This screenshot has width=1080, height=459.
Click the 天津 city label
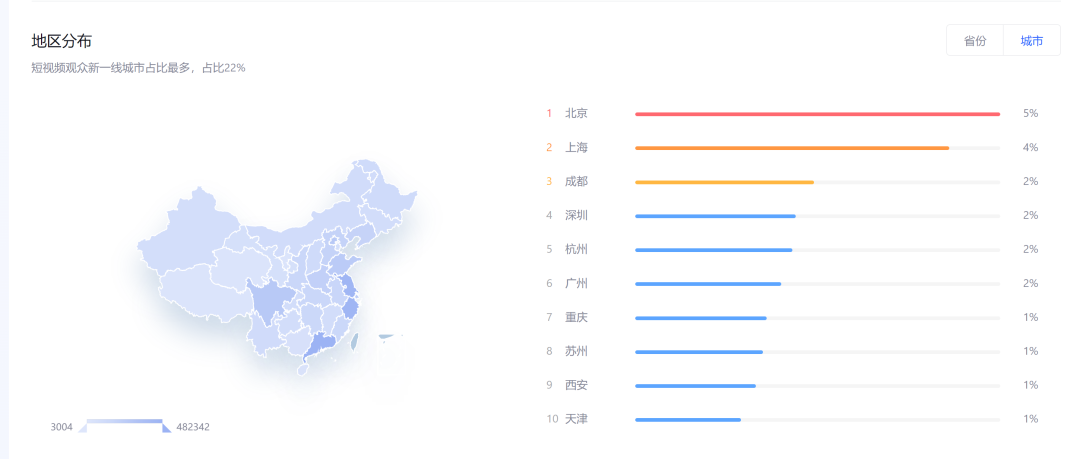coord(576,419)
